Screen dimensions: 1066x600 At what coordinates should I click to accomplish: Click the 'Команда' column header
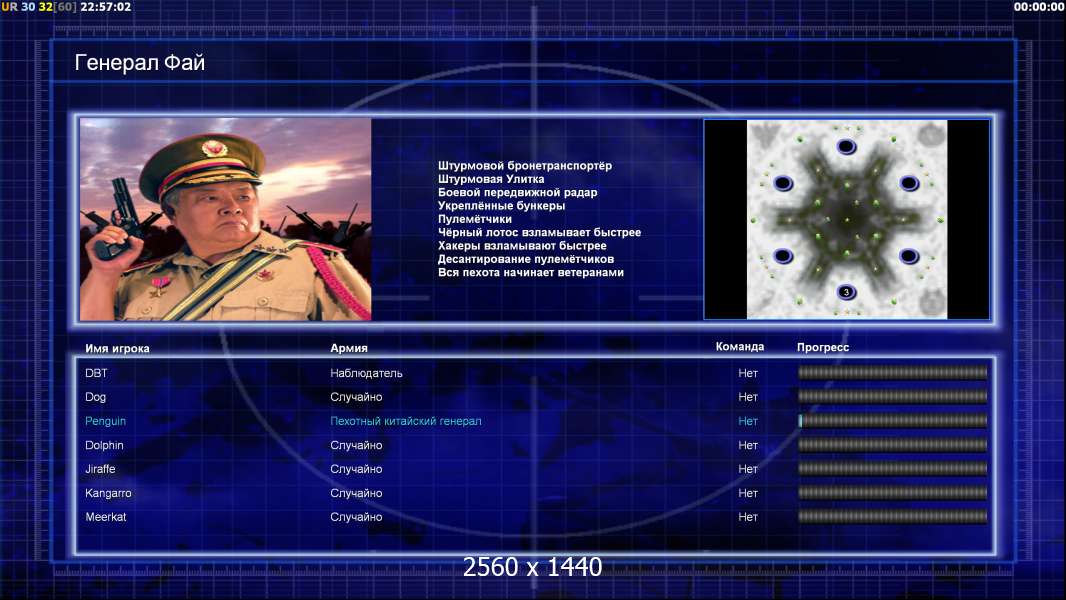point(740,347)
